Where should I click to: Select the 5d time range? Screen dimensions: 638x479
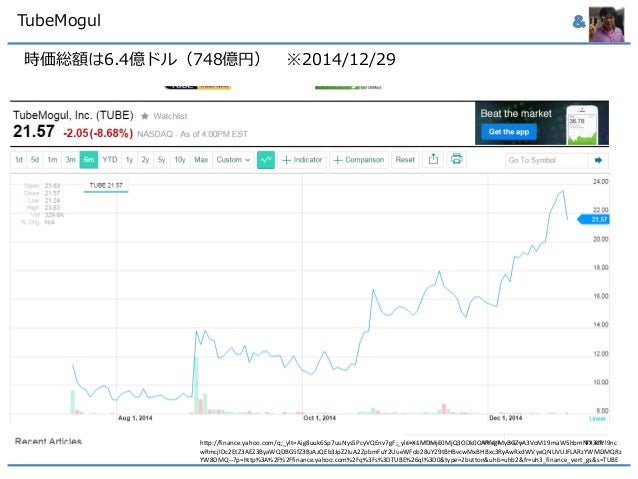(35, 160)
